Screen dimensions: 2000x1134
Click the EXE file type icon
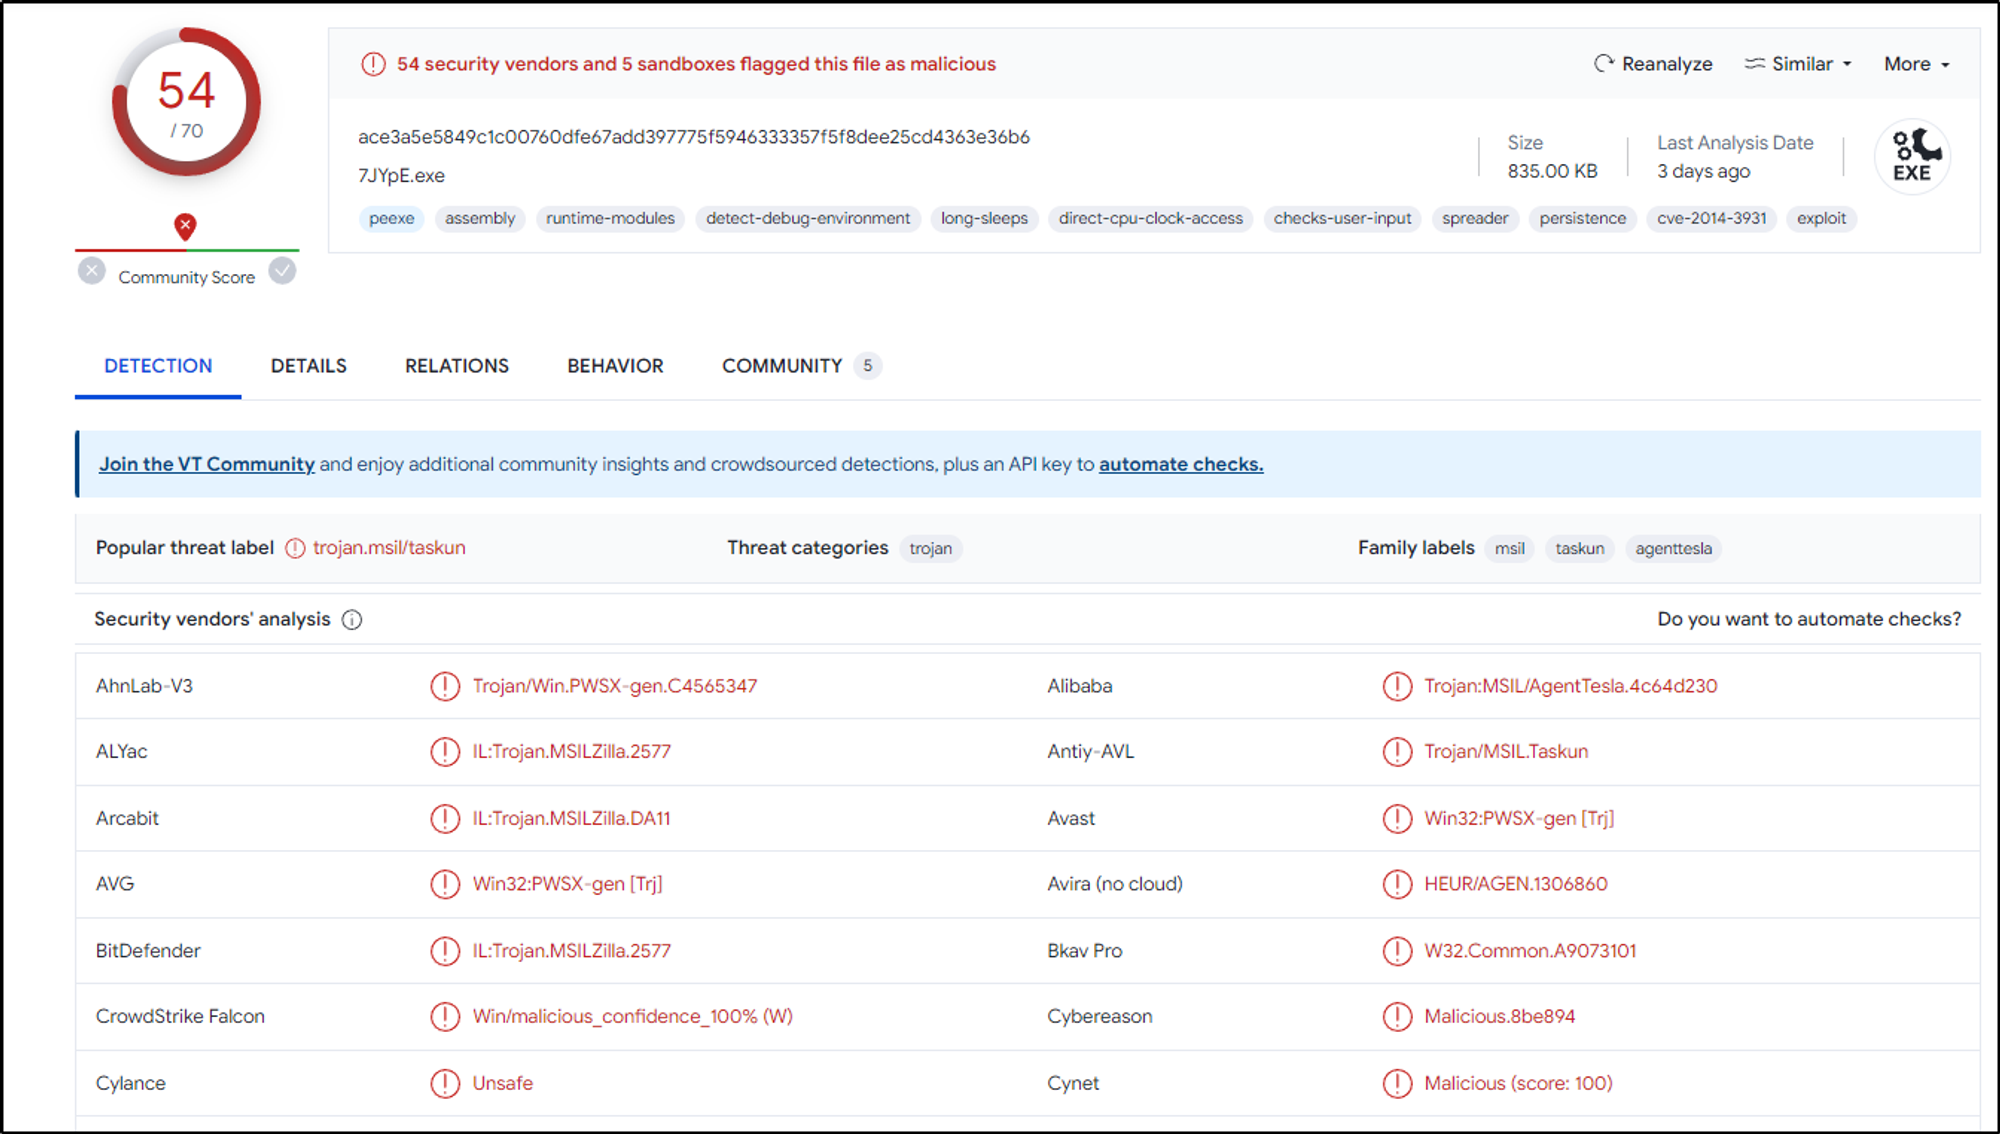pos(1911,156)
